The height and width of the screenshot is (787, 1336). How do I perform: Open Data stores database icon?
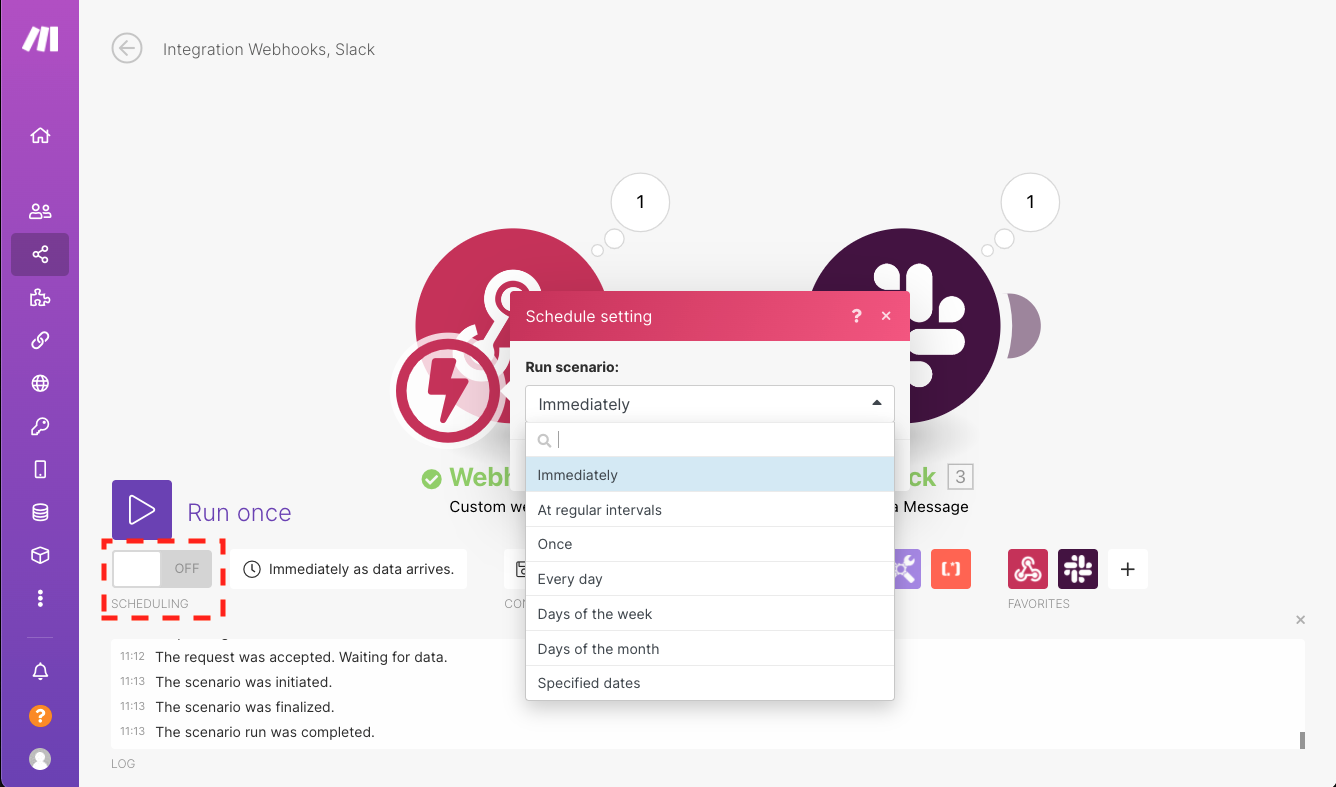[40, 513]
